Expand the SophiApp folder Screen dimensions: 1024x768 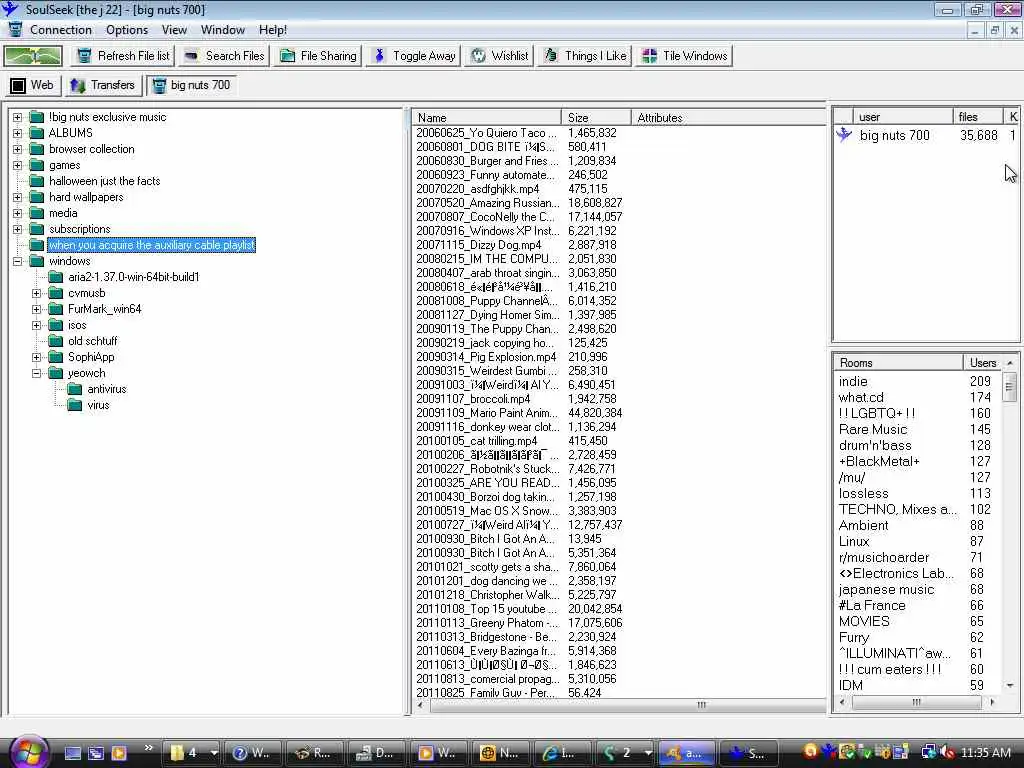pos(37,357)
